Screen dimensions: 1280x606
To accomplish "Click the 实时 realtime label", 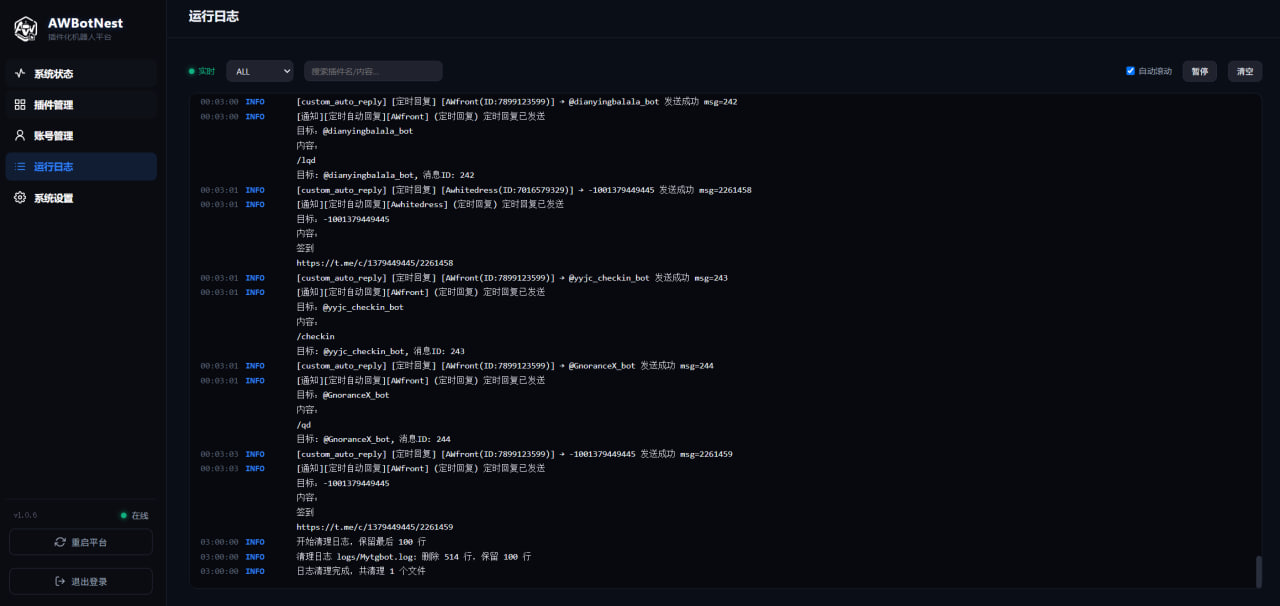I will point(206,71).
